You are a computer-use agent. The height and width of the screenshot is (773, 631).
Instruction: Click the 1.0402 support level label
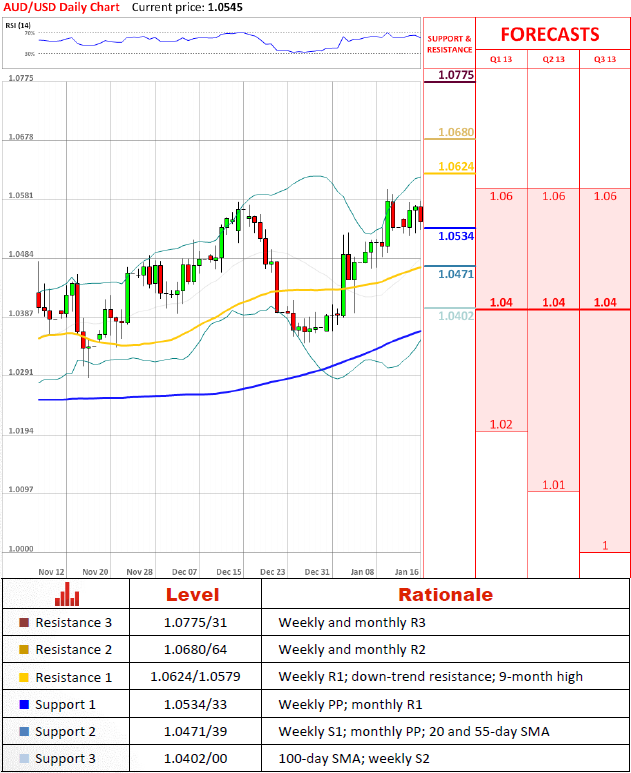click(456, 316)
